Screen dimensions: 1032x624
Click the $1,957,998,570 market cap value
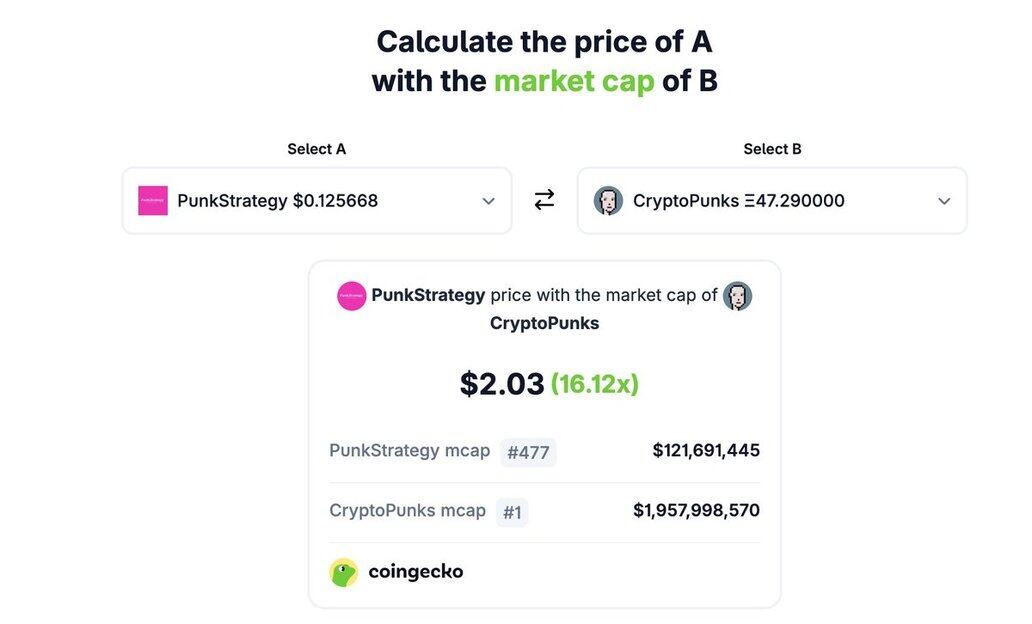pyautogui.click(x=696, y=510)
